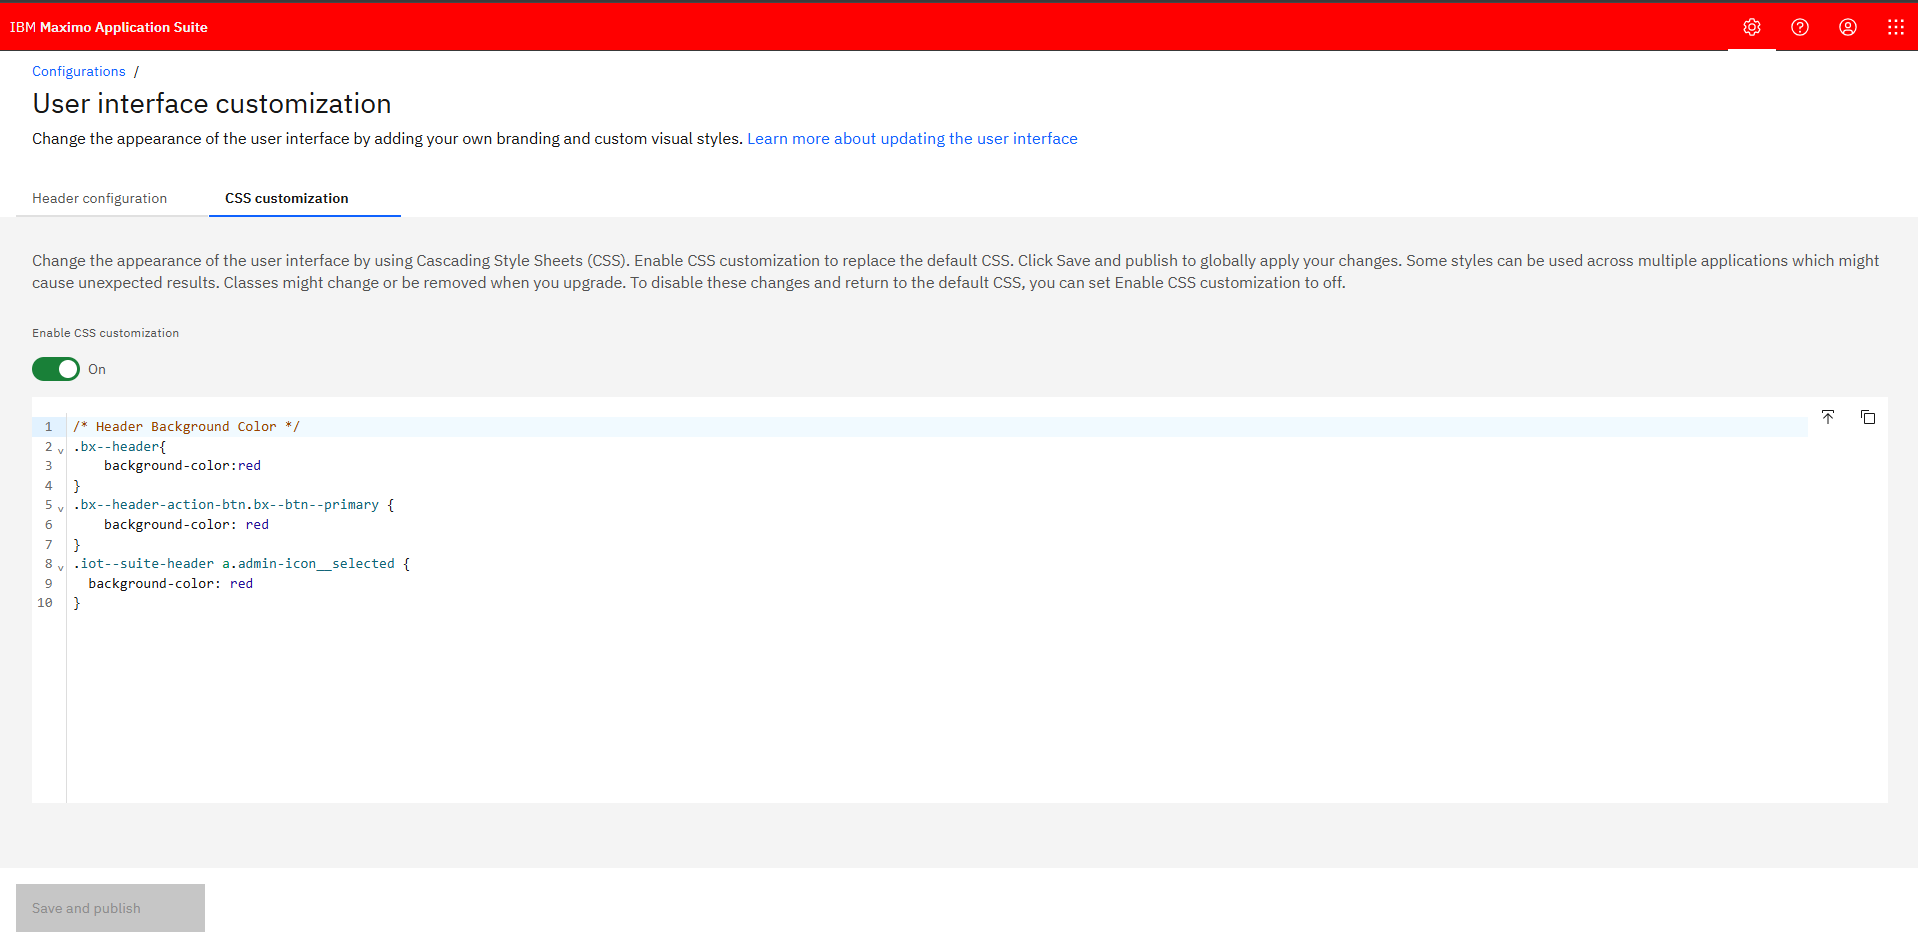This screenshot has height=945, width=1918.
Task: Click the User interface customization heading
Action: [x=212, y=104]
